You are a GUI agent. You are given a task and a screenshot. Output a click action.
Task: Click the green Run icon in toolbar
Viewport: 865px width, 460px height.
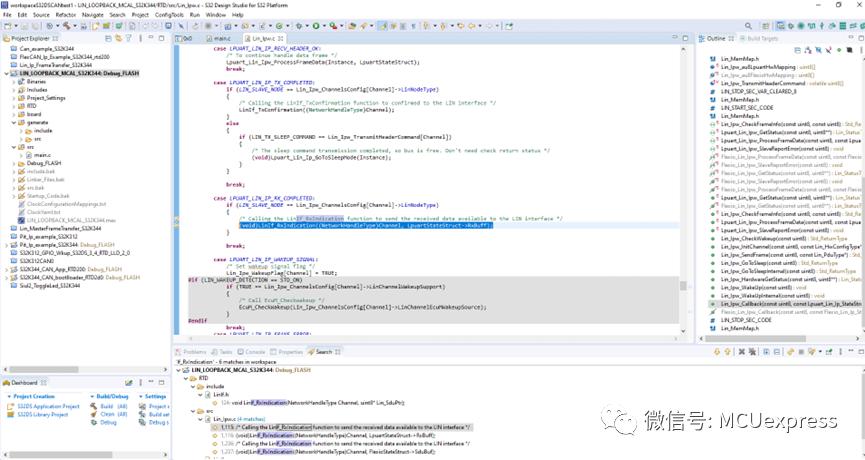pyautogui.click(x=316, y=26)
